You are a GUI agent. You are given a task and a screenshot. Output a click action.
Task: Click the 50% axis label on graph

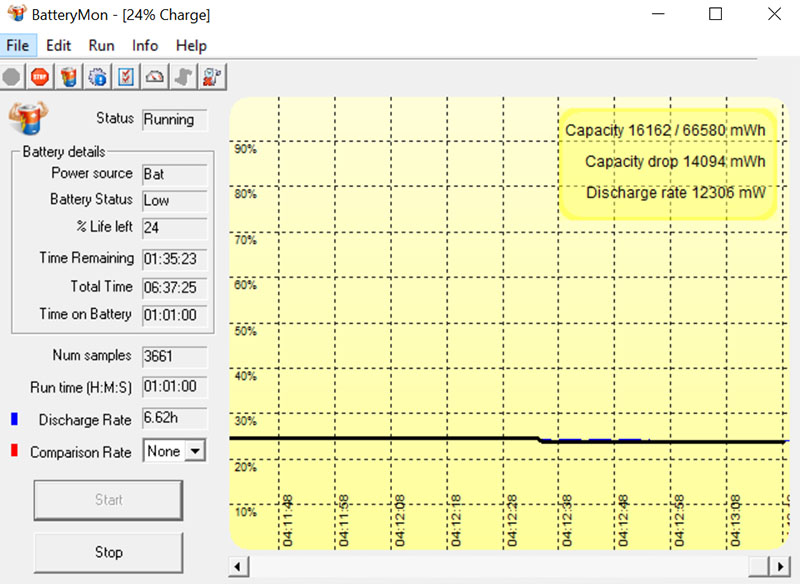tap(245, 331)
